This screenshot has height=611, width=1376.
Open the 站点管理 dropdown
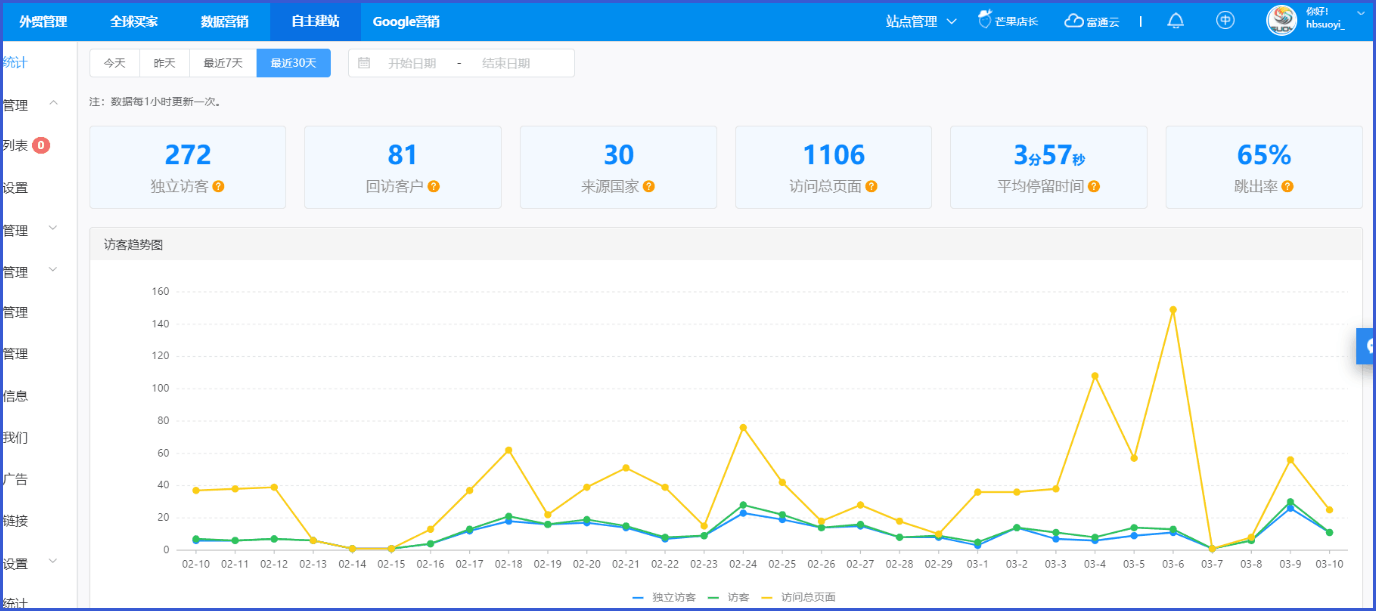921,21
